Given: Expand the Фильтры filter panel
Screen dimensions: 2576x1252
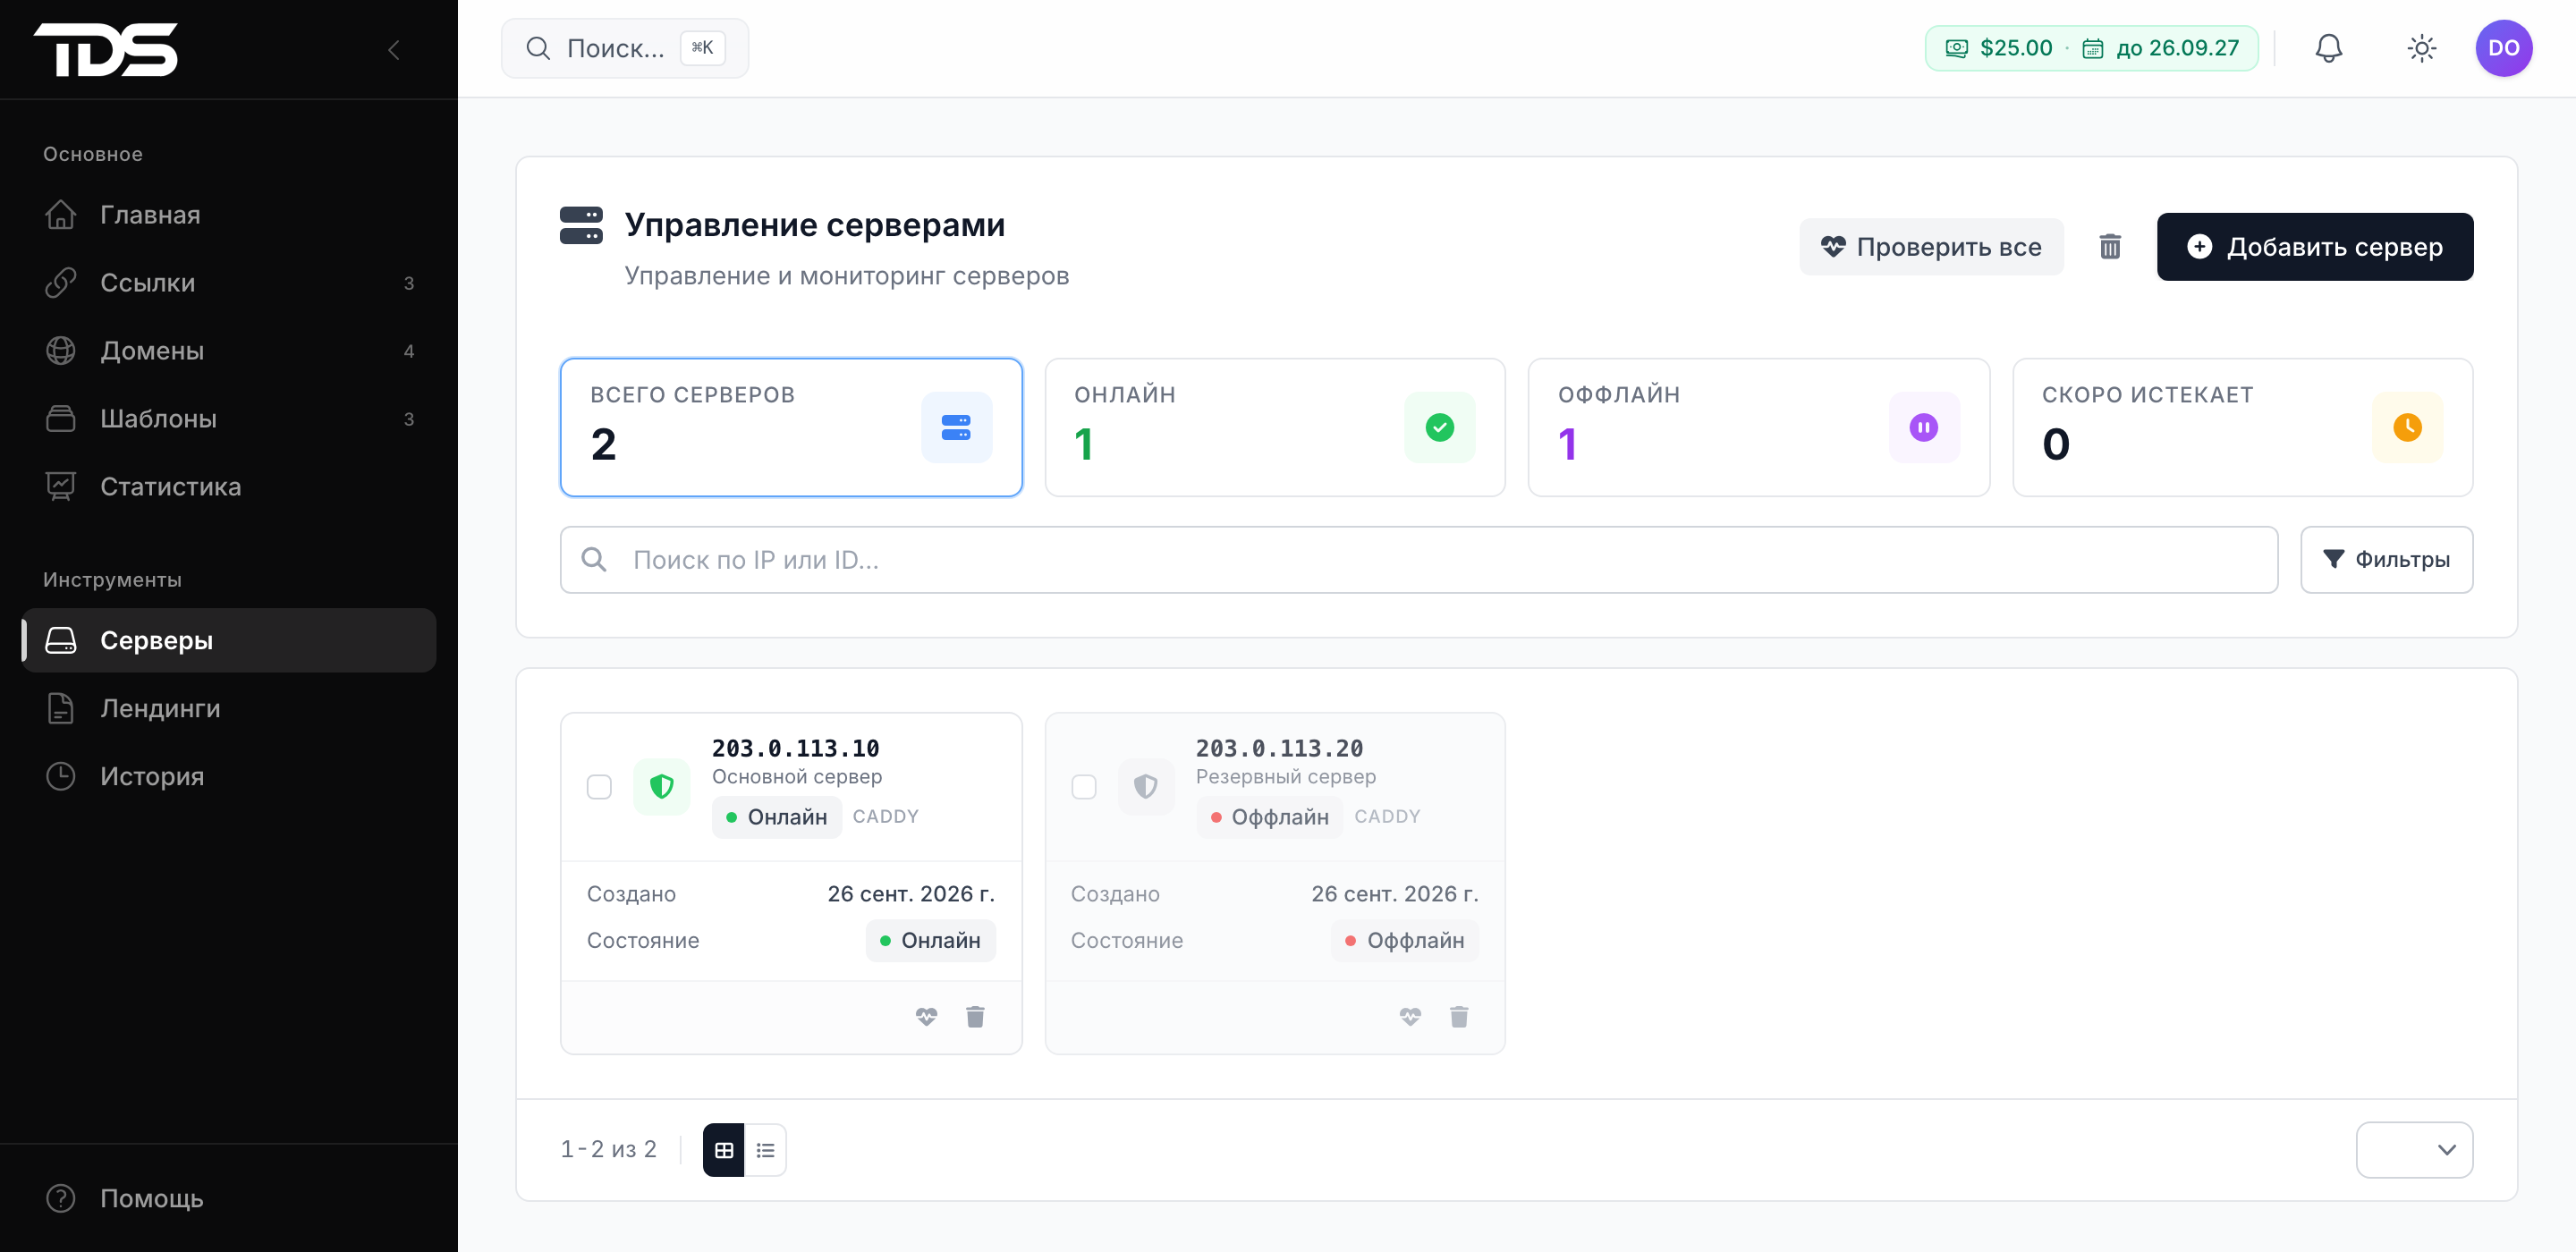Looking at the screenshot, I should tap(2386, 560).
